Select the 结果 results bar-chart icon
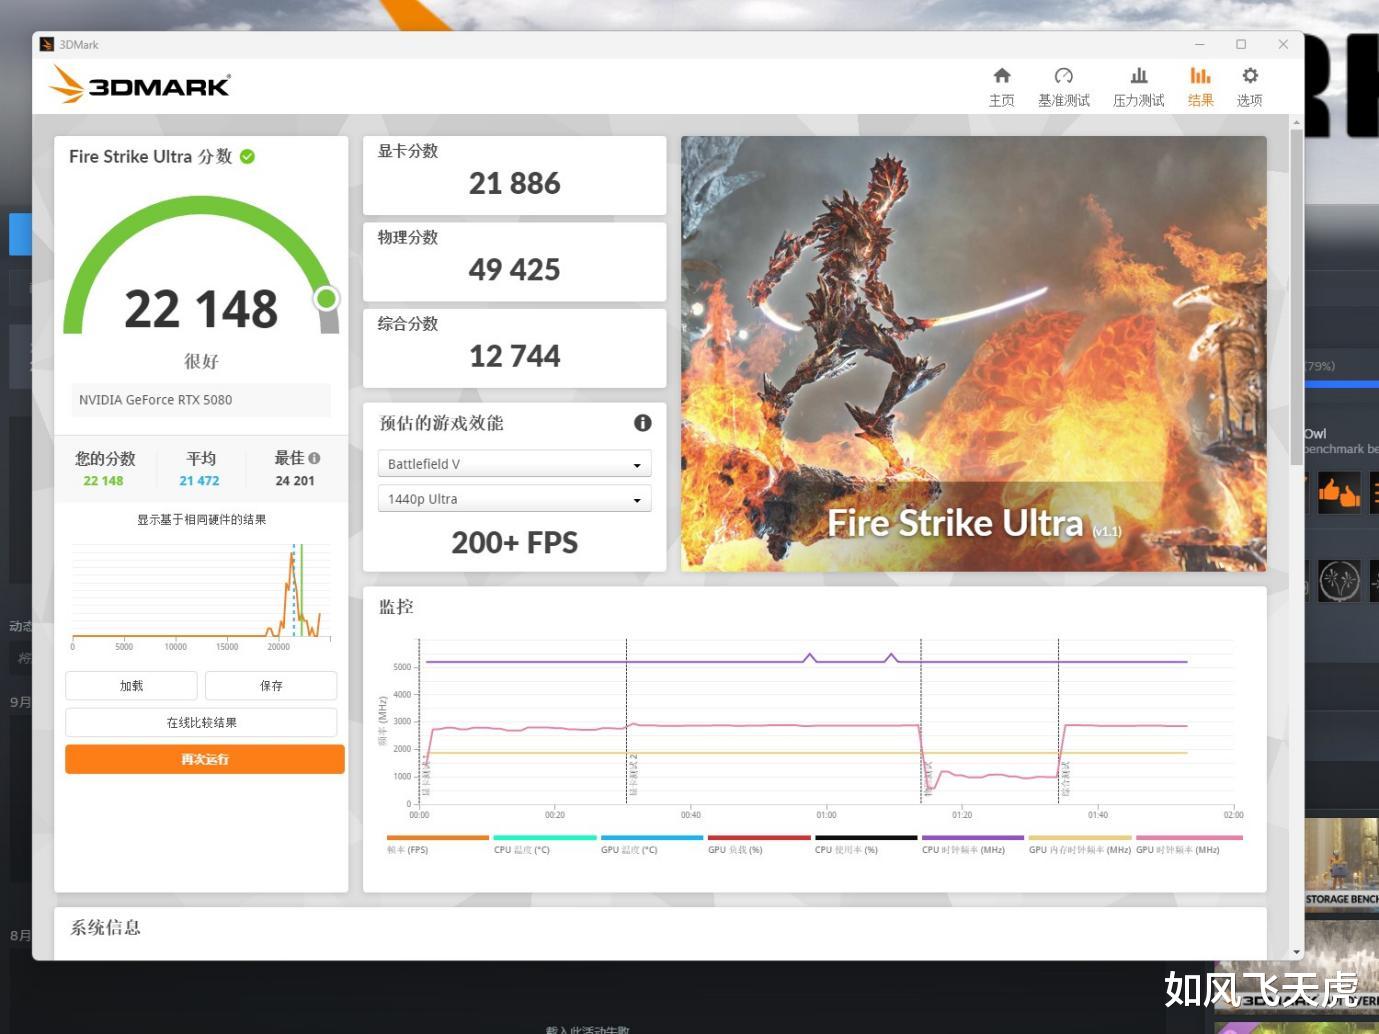The width and height of the screenshot is (1379, 1034). pos(1200,75)
